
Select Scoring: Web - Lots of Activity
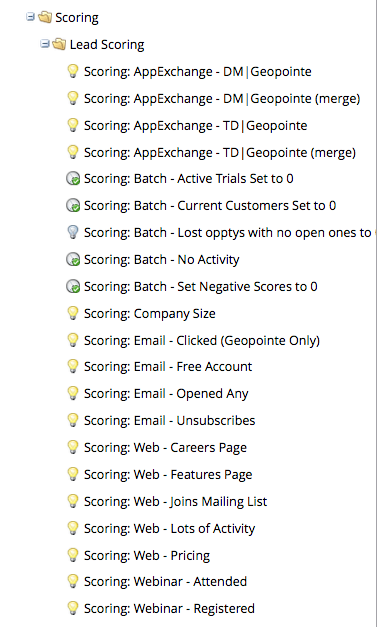[x=170, y=529]
